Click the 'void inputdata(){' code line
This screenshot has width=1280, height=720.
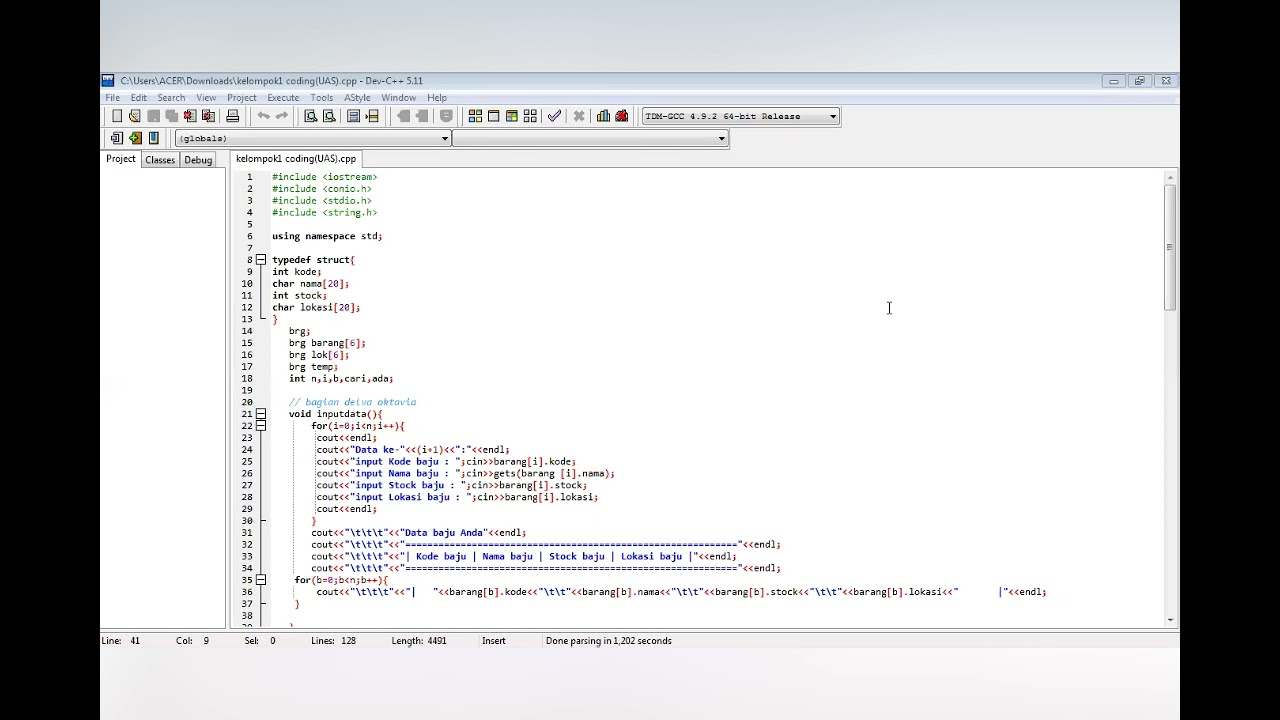point(335,414)
